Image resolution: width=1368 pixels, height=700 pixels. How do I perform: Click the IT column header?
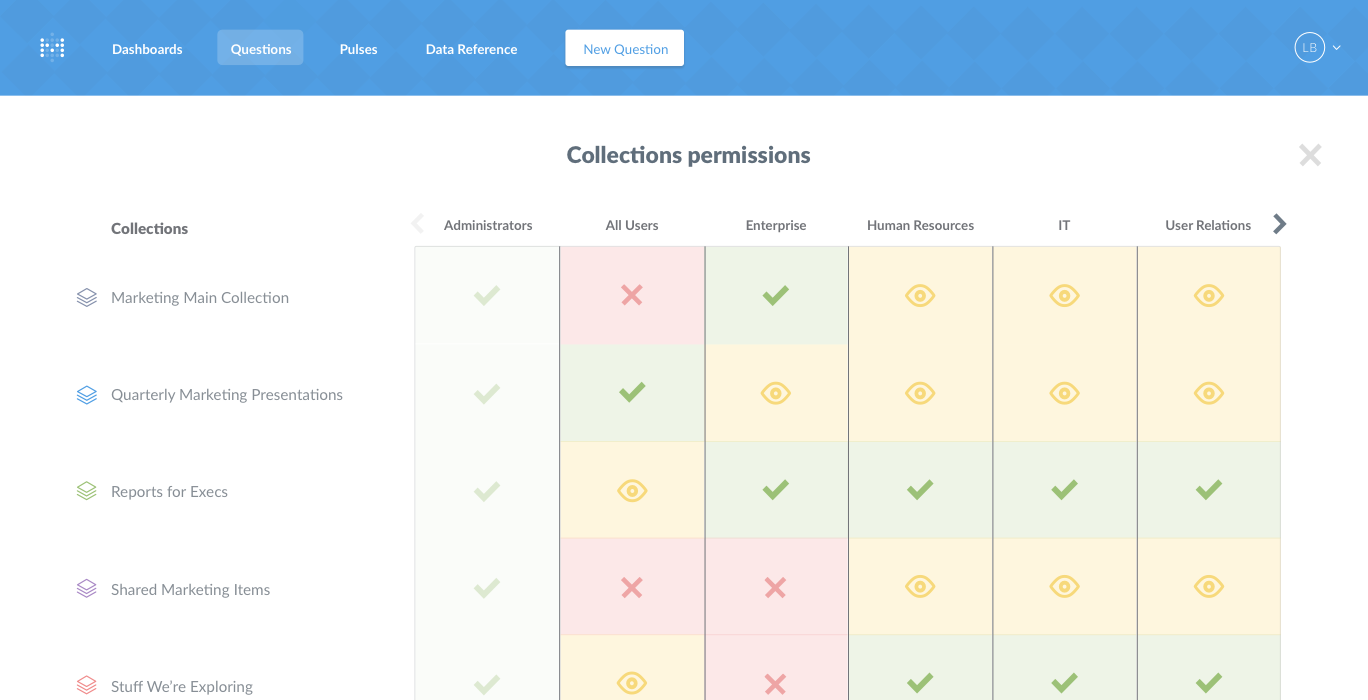coord(1064,225)
